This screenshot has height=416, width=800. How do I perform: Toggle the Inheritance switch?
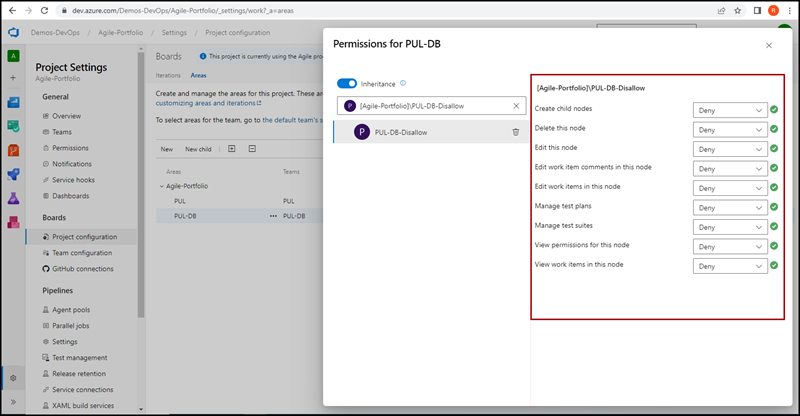pyautogui.click(x=347, y=83)
